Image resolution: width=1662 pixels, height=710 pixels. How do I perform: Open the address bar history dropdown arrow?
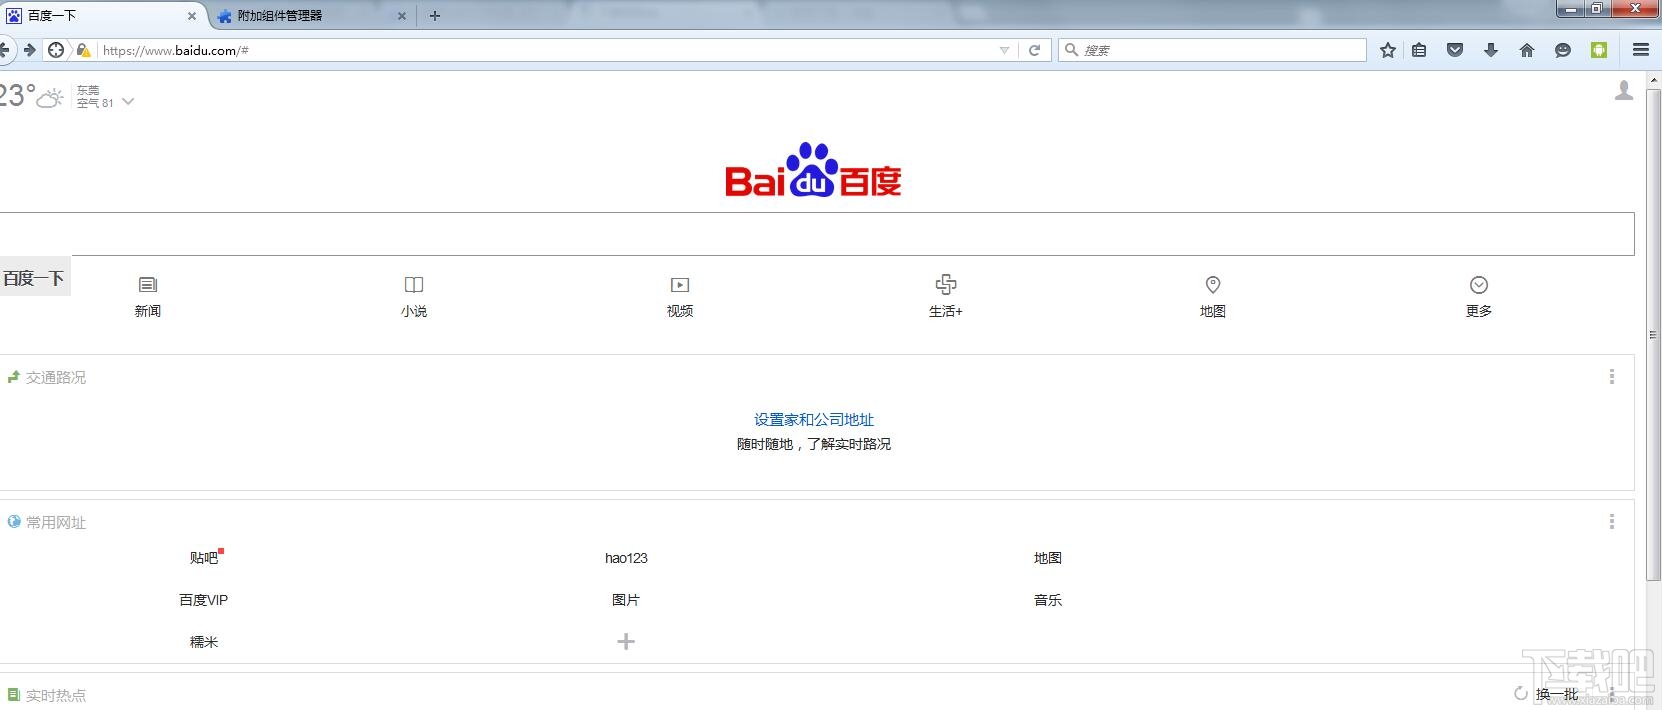[1004, 50]
